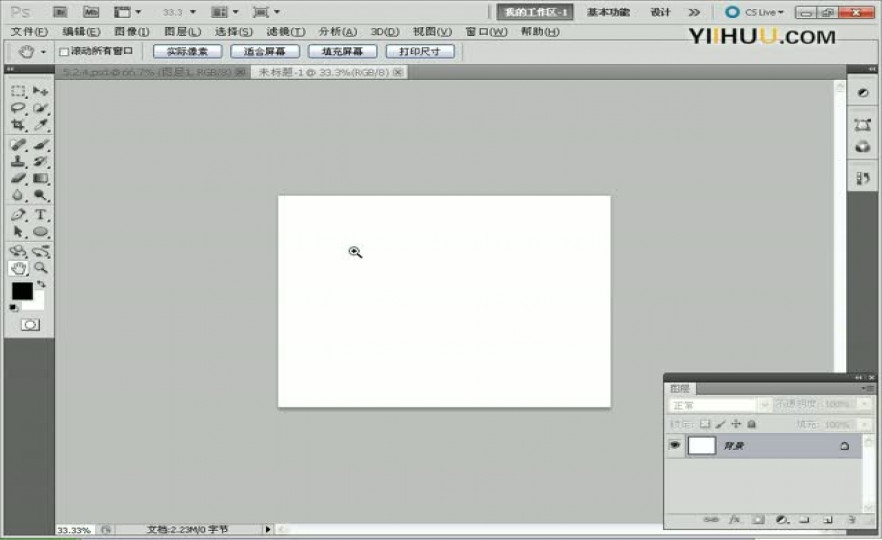The height and width of the screenshot is (540, 882).
Task: Enable 滚动所有窗口 checkbox
Action: click(x=64, y=52)
